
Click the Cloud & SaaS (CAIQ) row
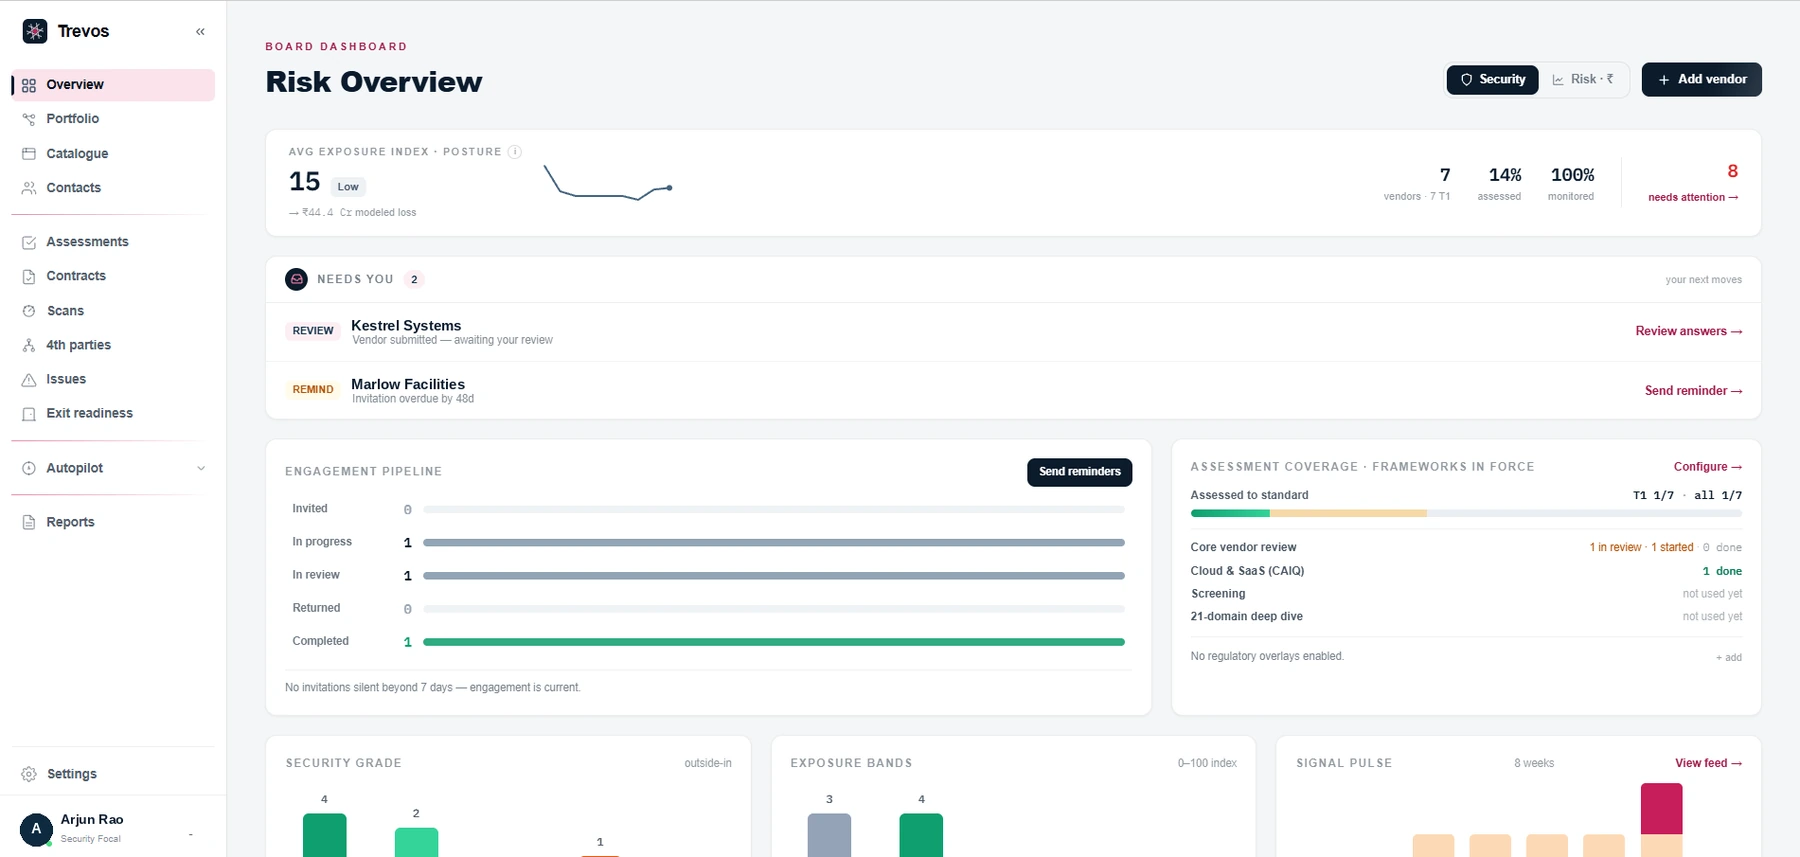pos(1466,571)
